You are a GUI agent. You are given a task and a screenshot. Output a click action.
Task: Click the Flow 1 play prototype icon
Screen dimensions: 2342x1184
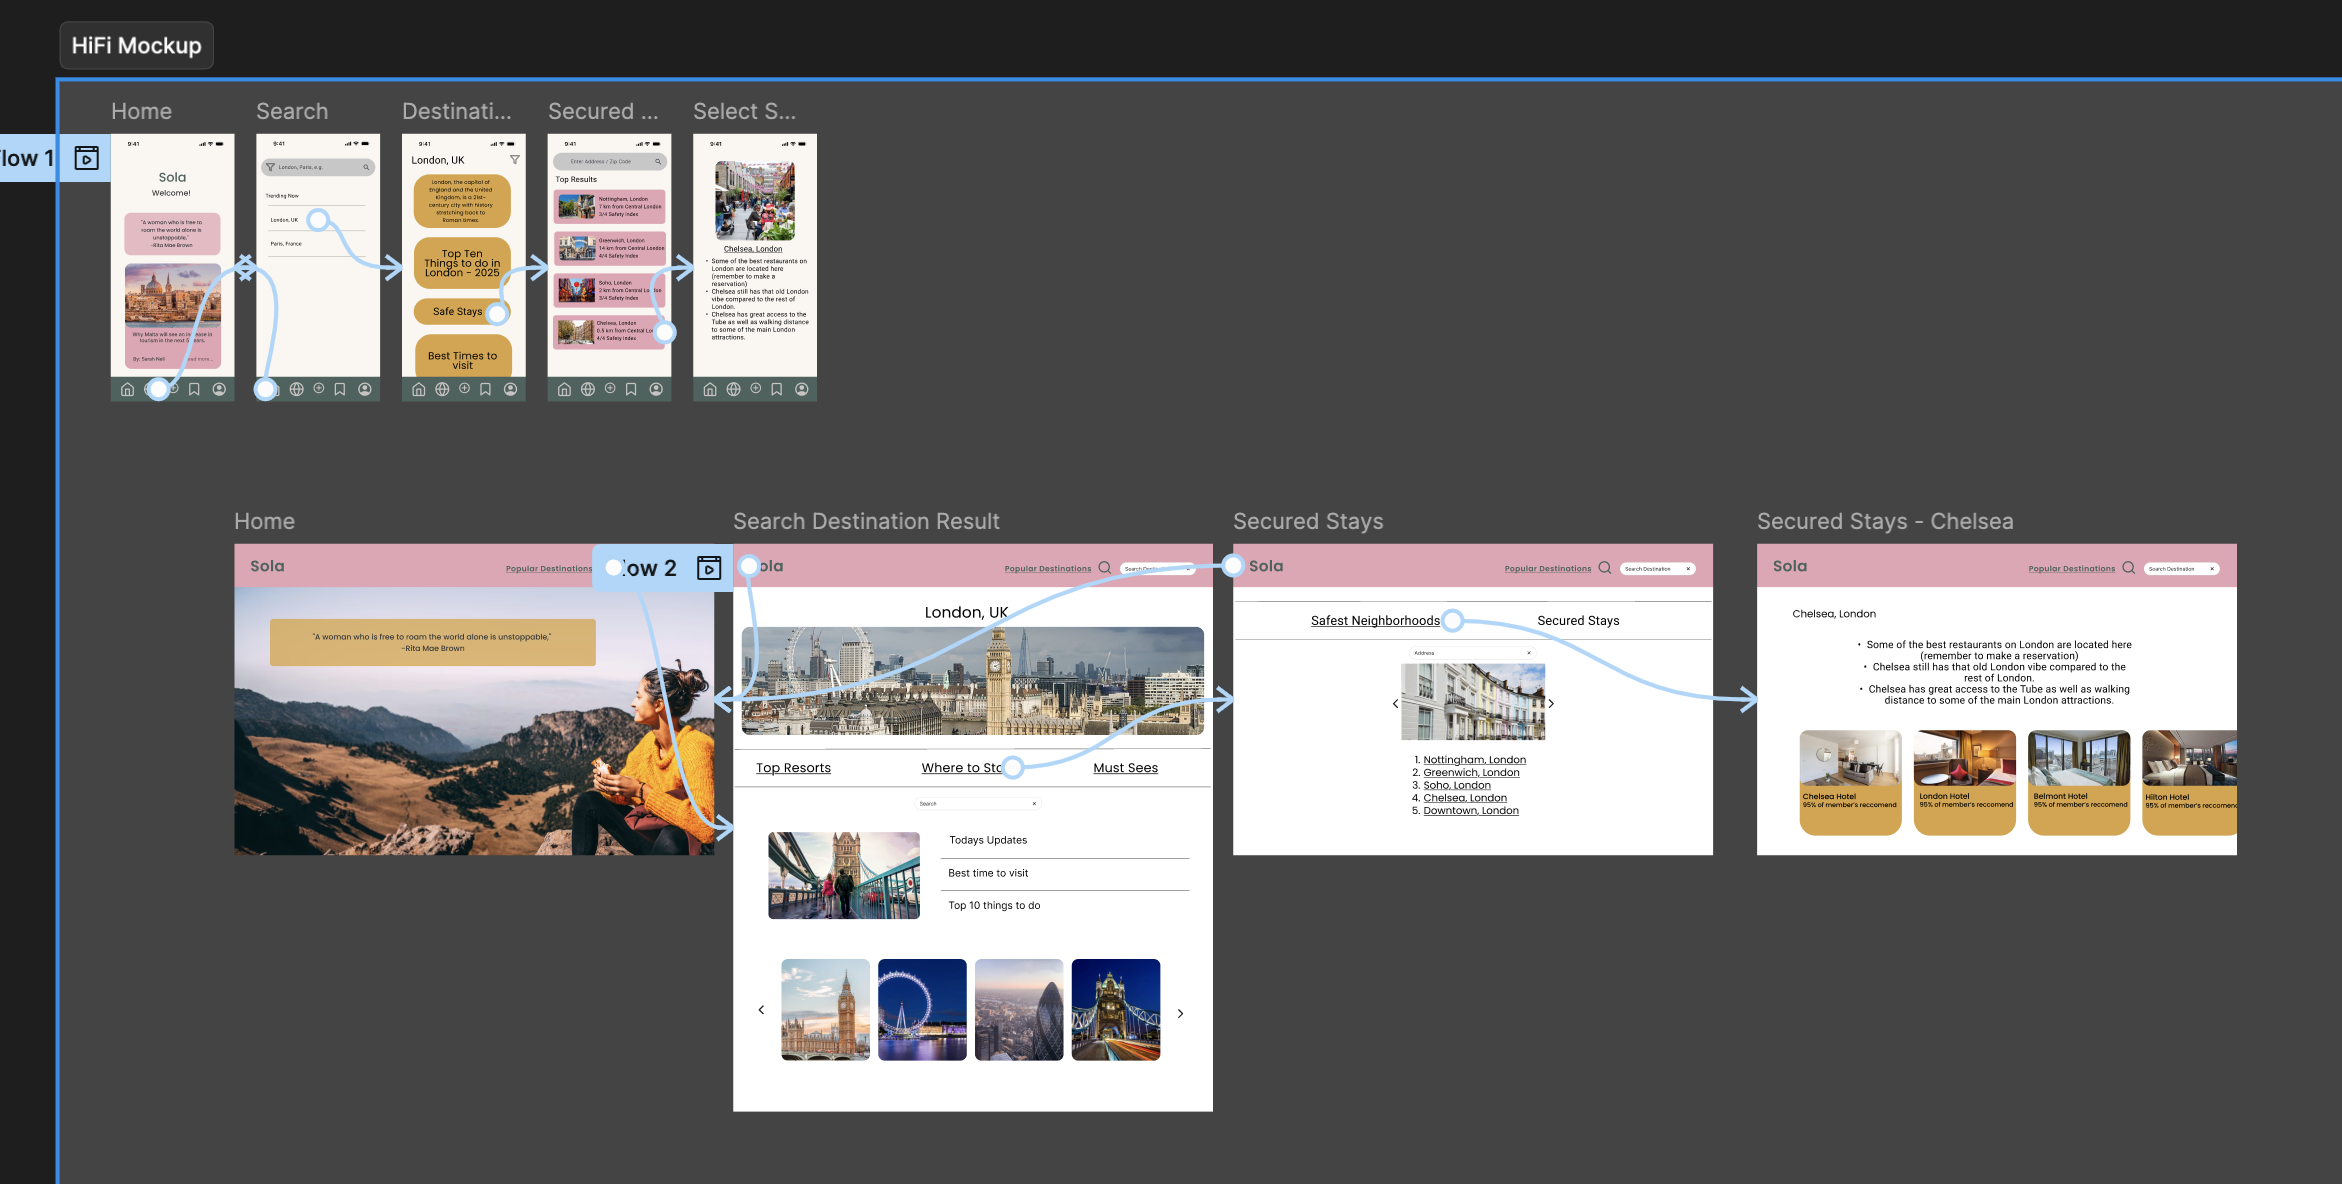(x=87, y=158)
